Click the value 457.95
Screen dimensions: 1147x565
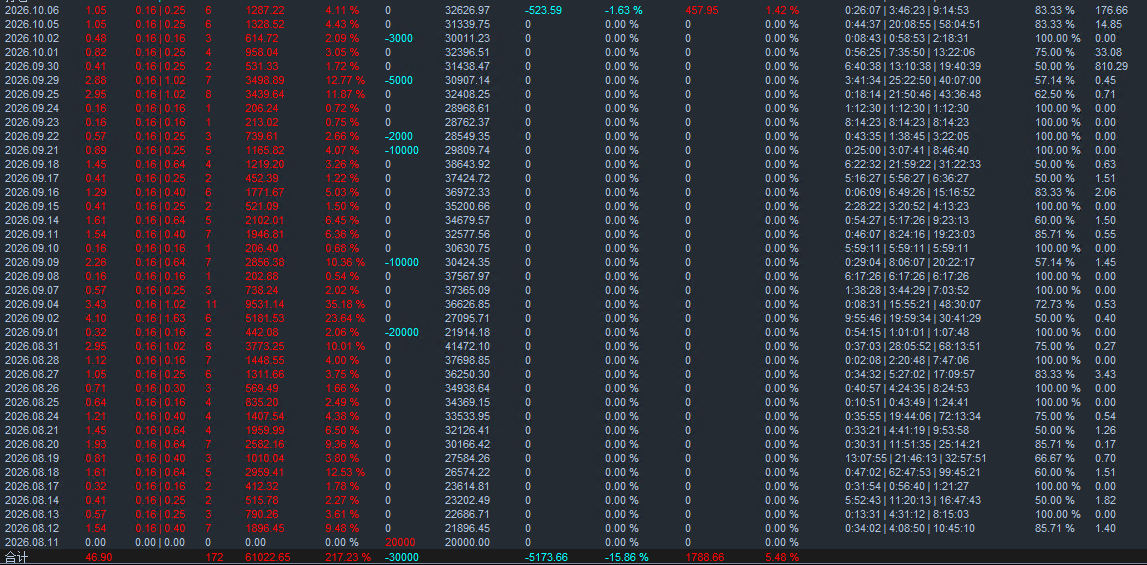702,10
